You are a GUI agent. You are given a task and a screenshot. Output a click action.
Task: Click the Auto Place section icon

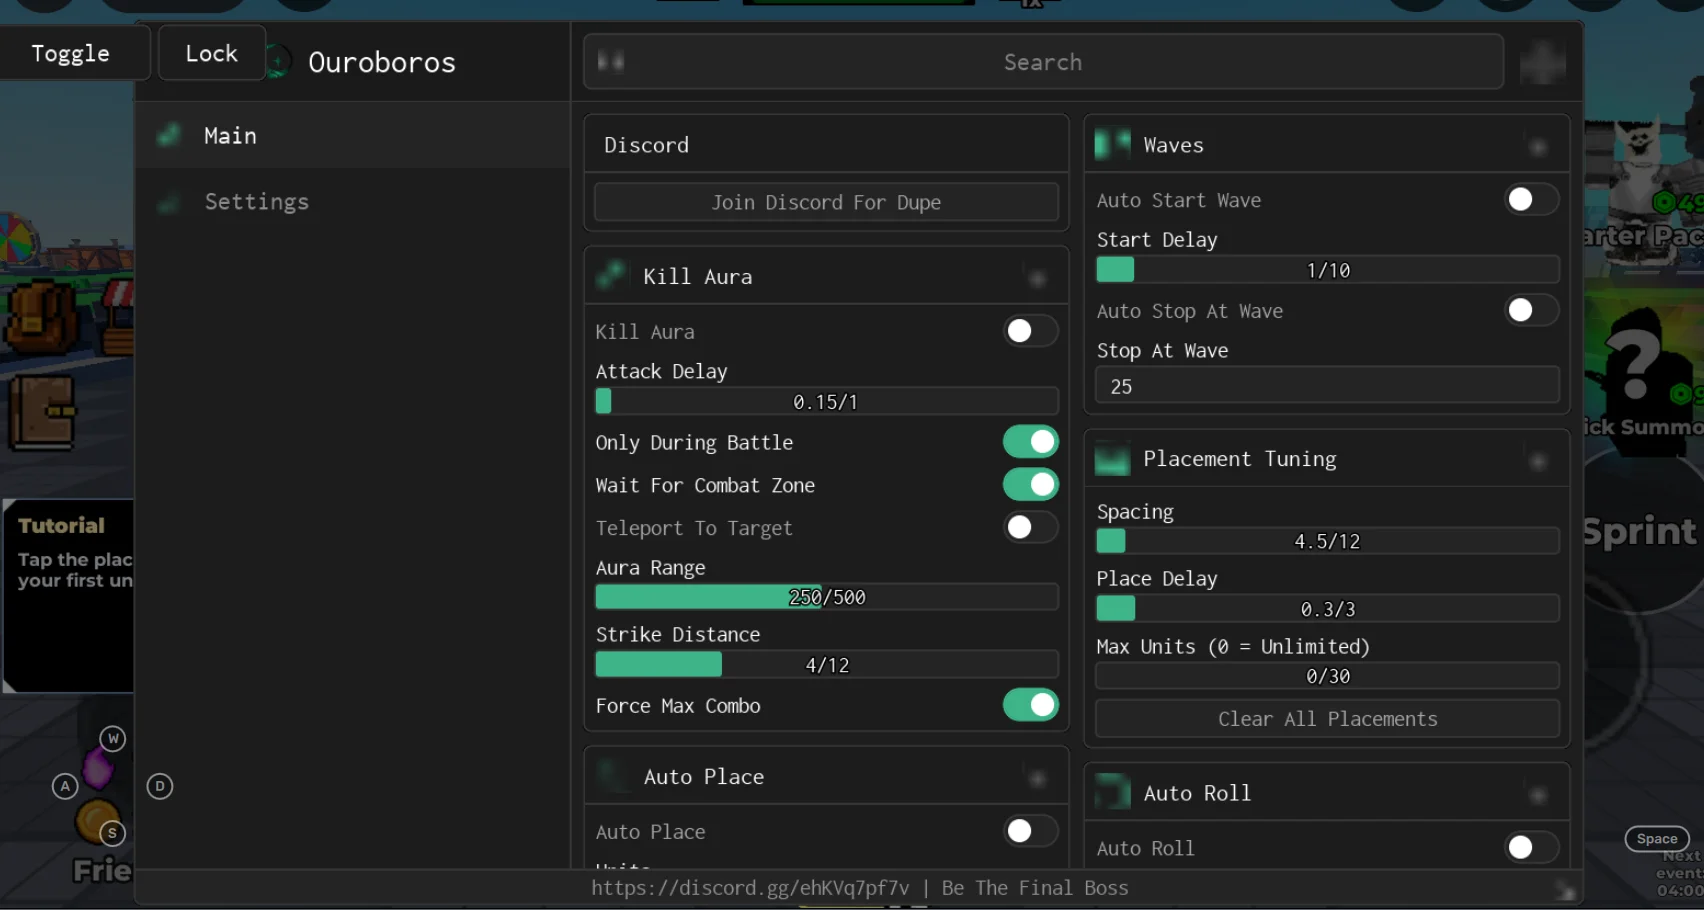tap(611, 776)
